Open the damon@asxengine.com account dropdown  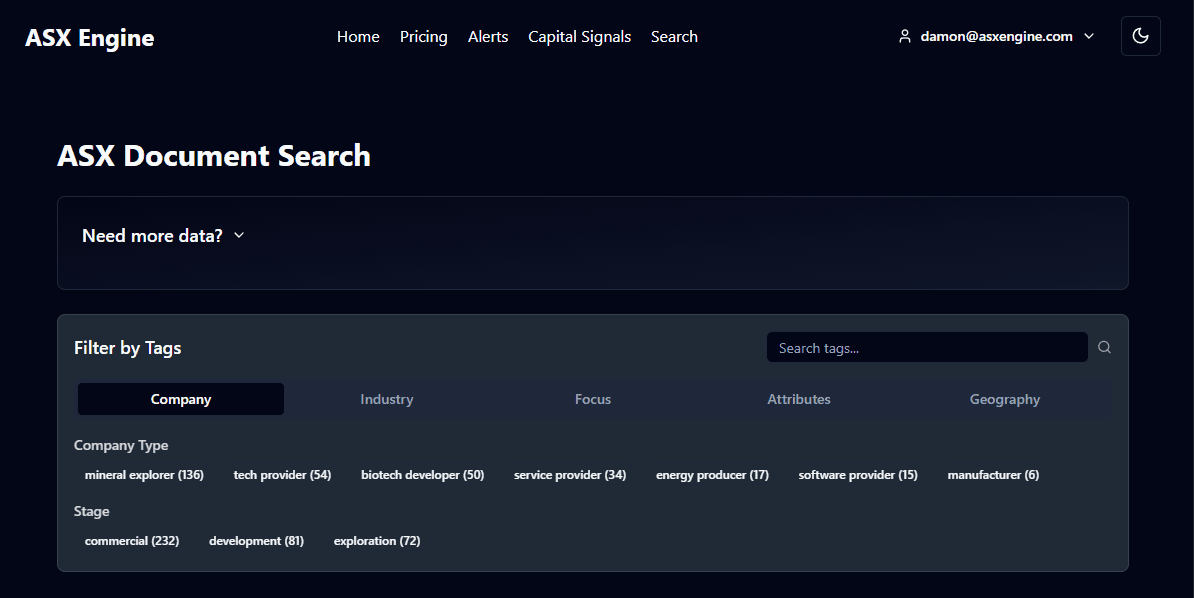coord(996,36)
